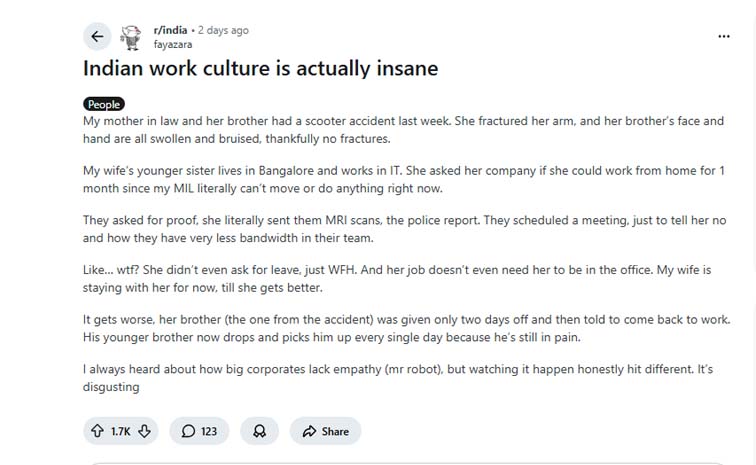The image size is (756, 465).
Task: Click the post title about Indian work culture
Action: pyautogui.click(x=260, y=70)
